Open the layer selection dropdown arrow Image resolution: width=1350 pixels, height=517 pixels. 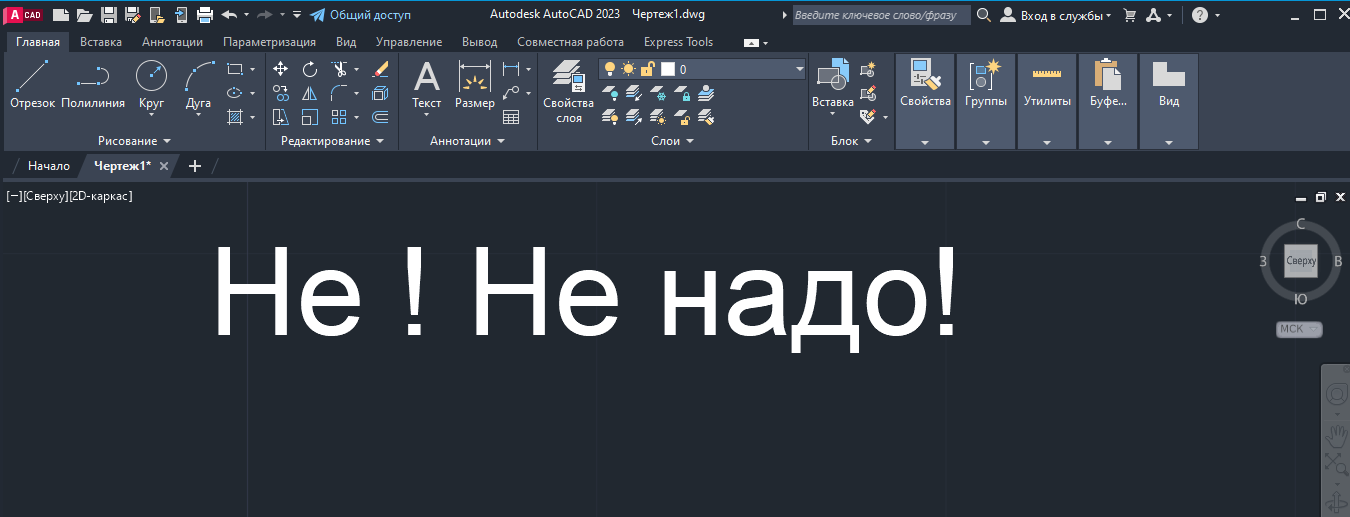click(x=799, y=69)
